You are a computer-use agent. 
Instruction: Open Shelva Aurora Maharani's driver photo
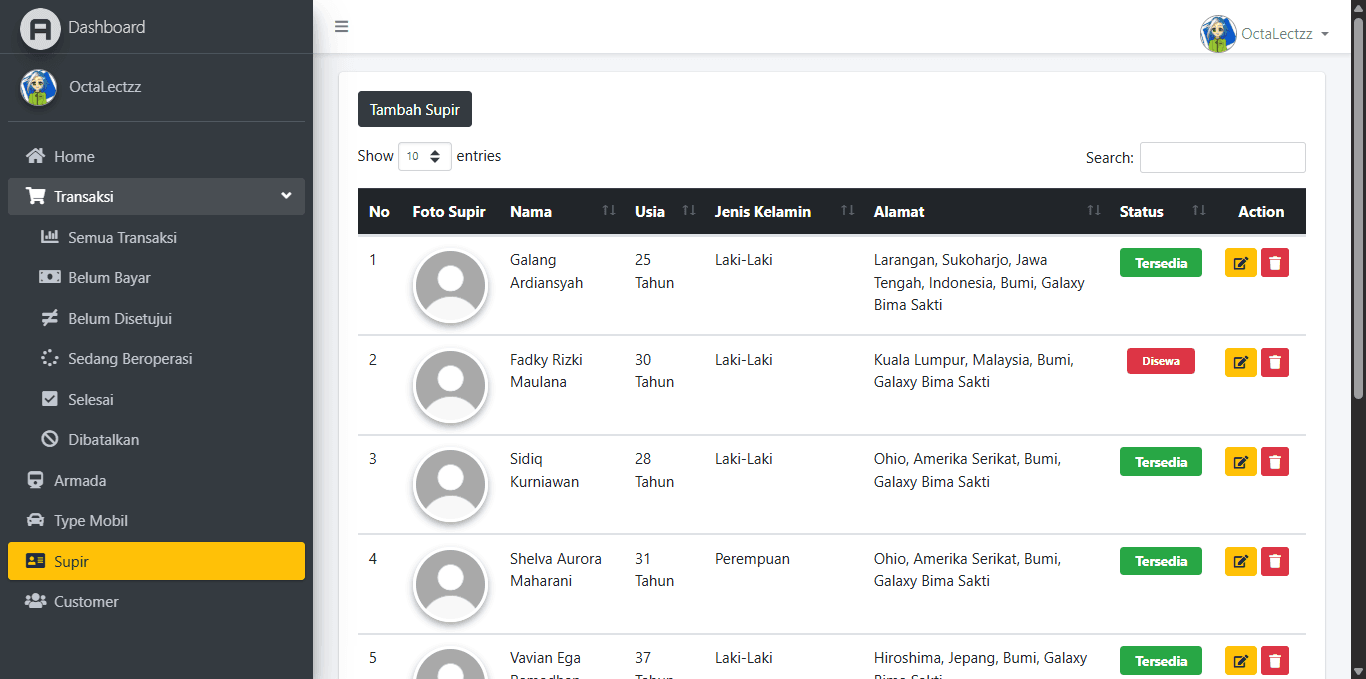click(x=451, y=584)
